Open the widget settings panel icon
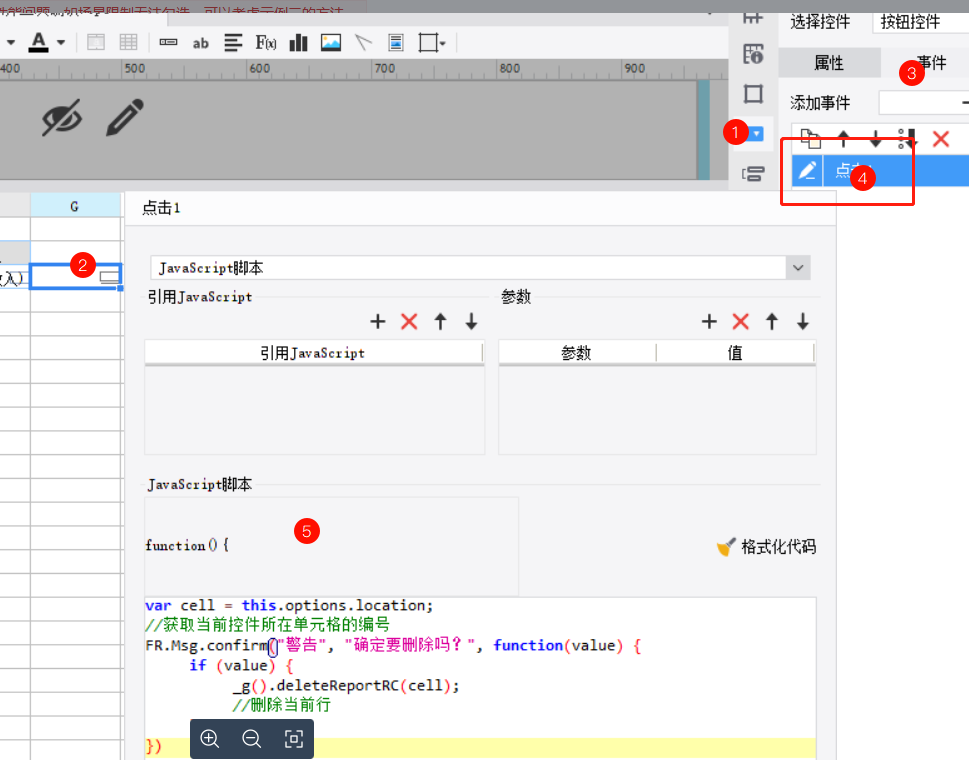Screen dimensions: 969x760 (x=756, y=133)
